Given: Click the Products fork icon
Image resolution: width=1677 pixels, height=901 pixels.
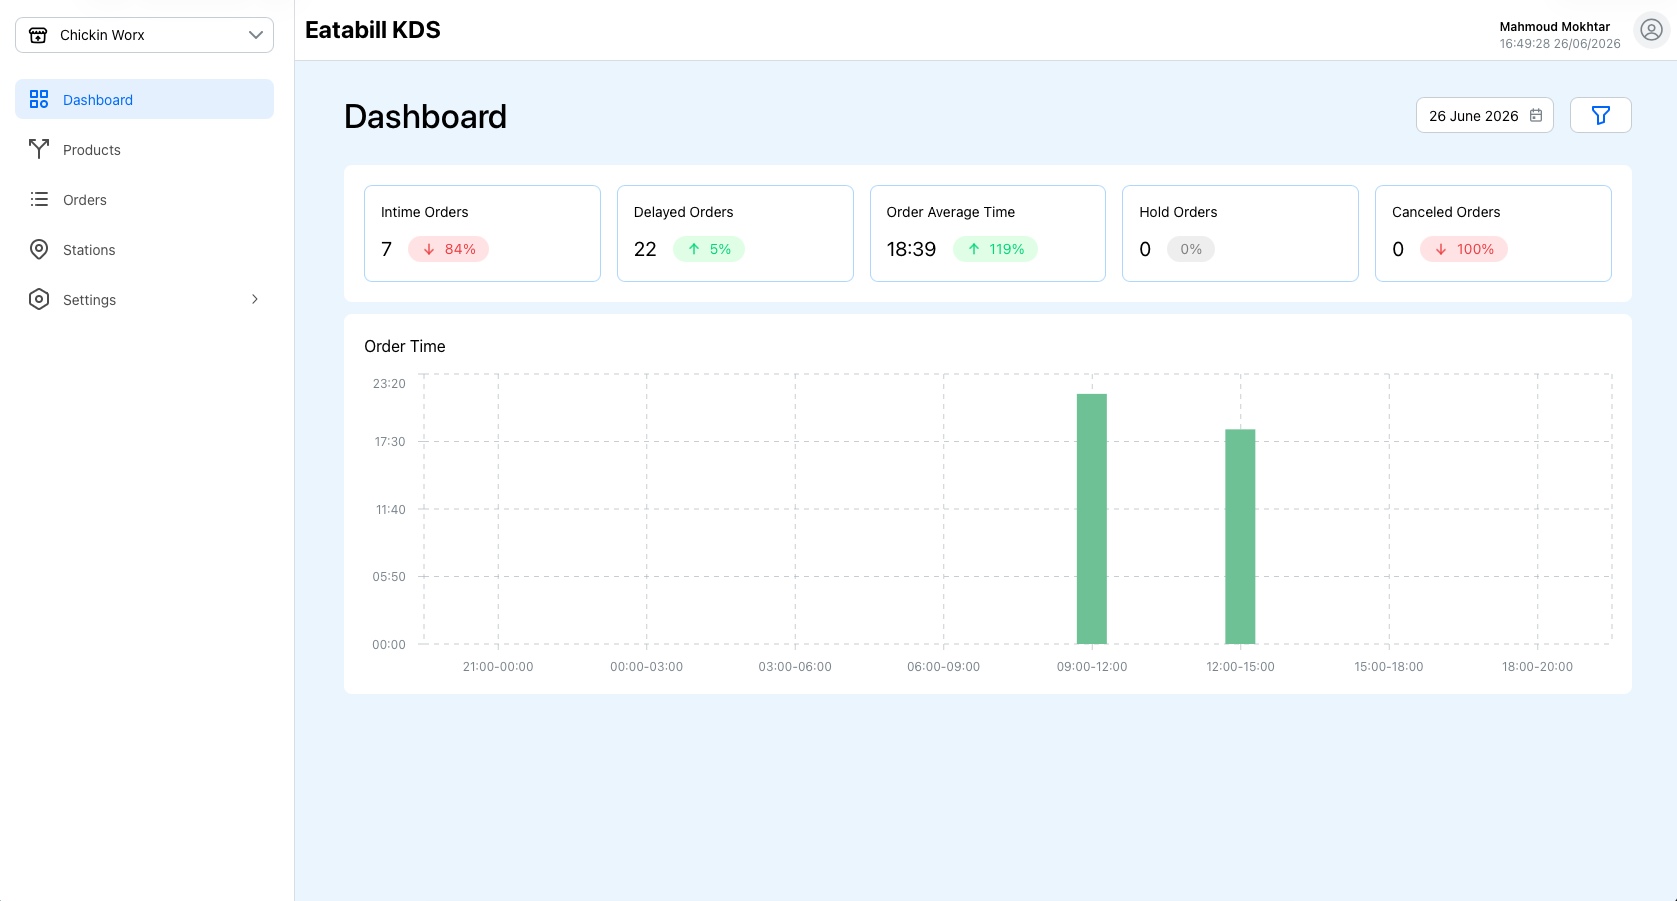Looking at the screenshot, I should (x=39, y=149).
